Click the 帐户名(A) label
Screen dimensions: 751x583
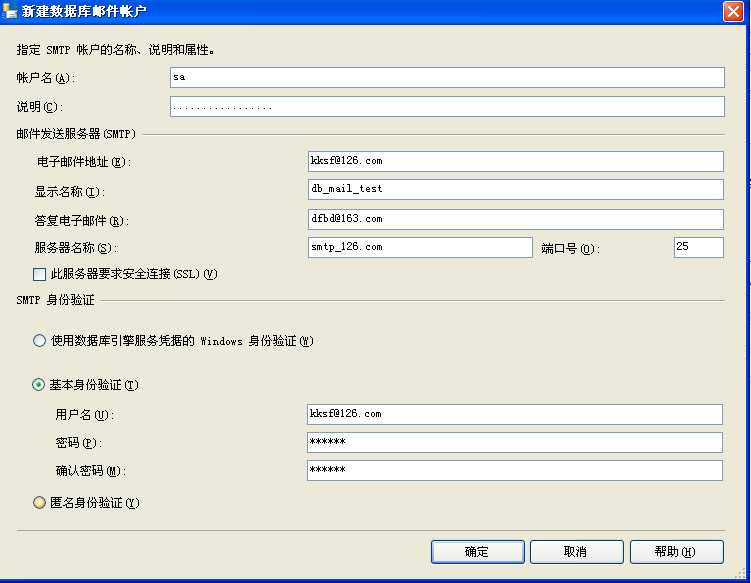coord(46,78)
